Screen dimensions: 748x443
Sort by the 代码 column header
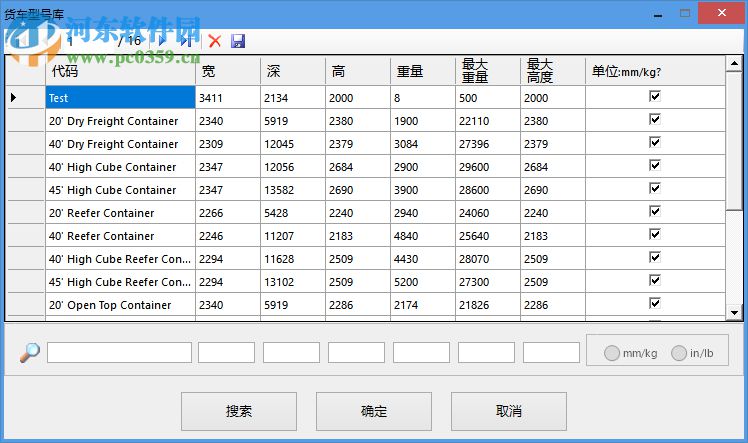pos(120,71)
